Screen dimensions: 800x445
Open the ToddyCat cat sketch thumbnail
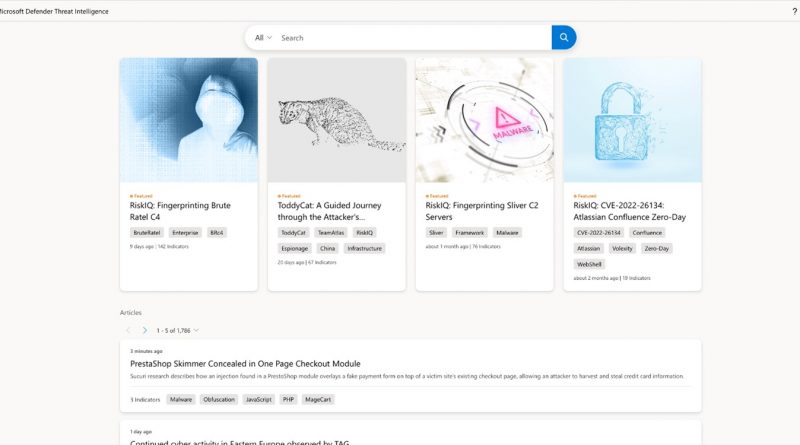point(337,120)
